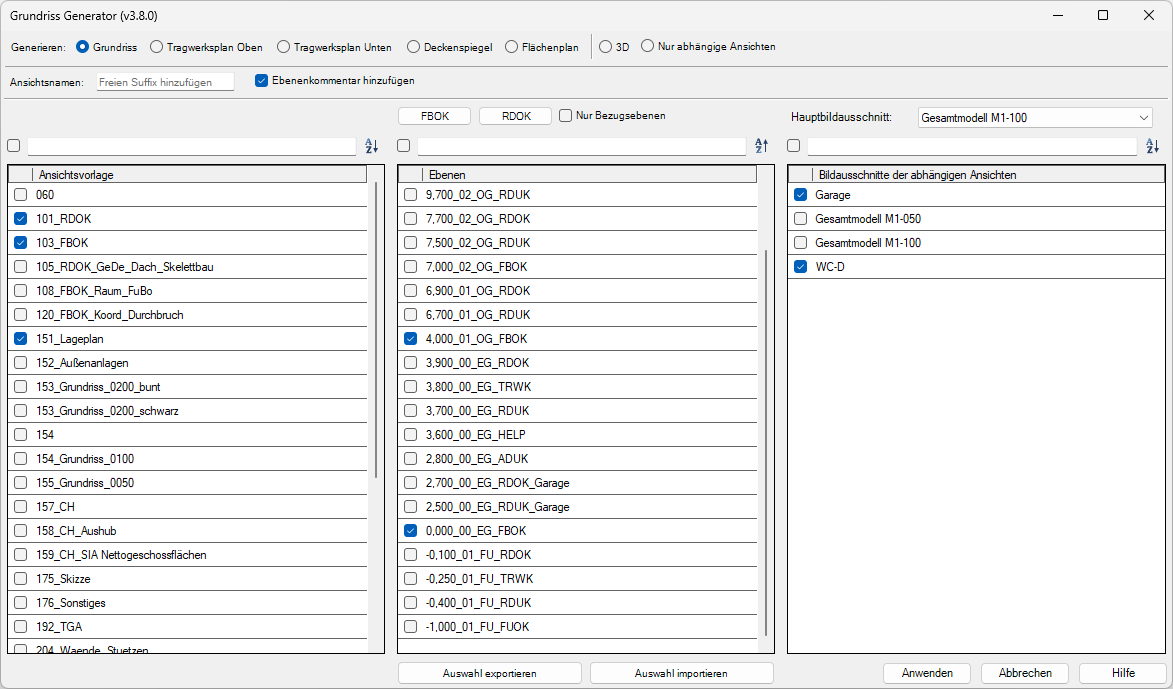Apply changes with Anwenden
This screenshot has width=1173, height=689.
click(x=926, y=673)
